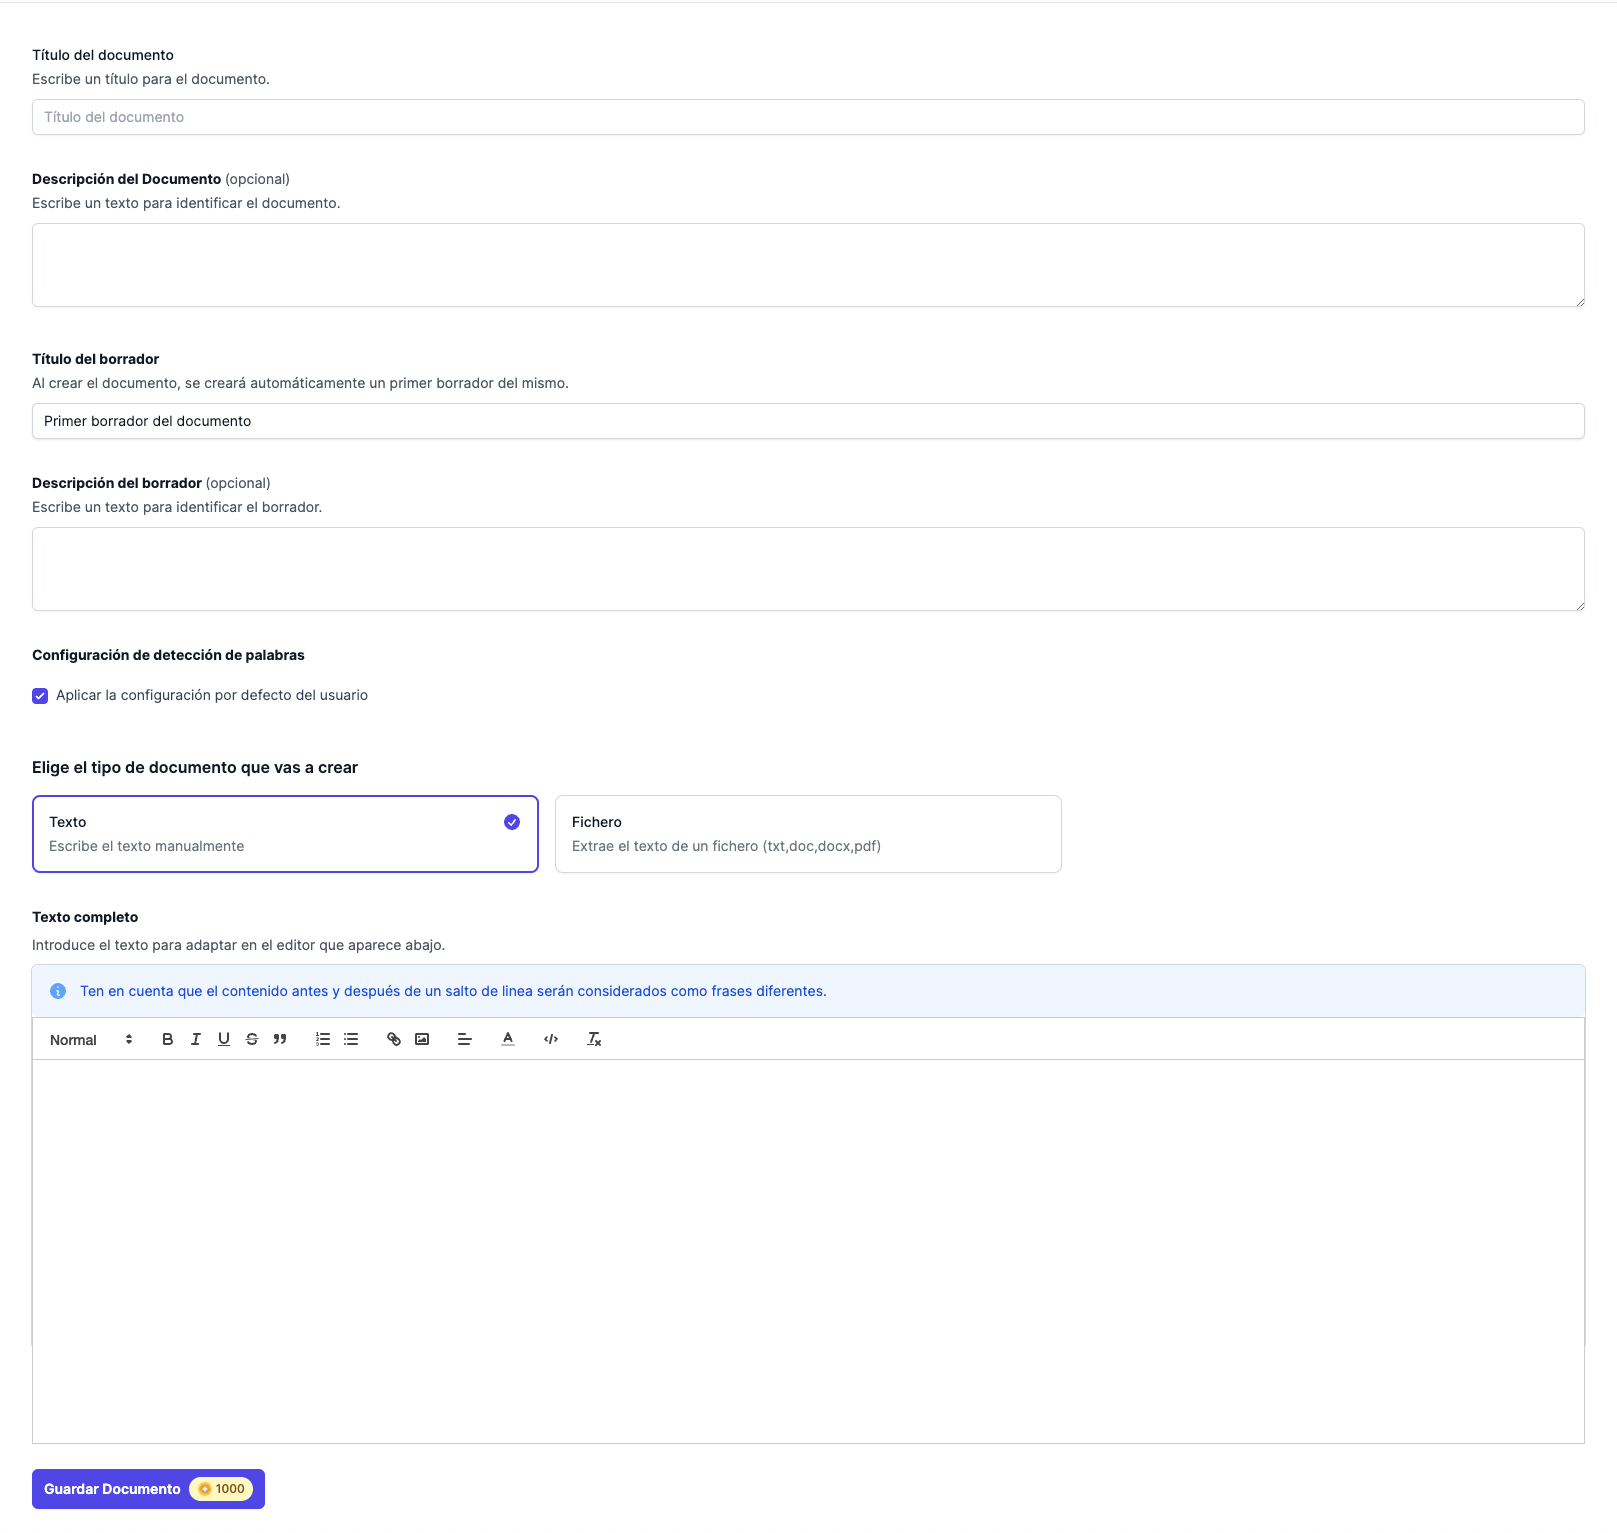This screenshot has width=1617, height=1533.
Task: Toggle underline in the text editor
Action: [223, 1039]
